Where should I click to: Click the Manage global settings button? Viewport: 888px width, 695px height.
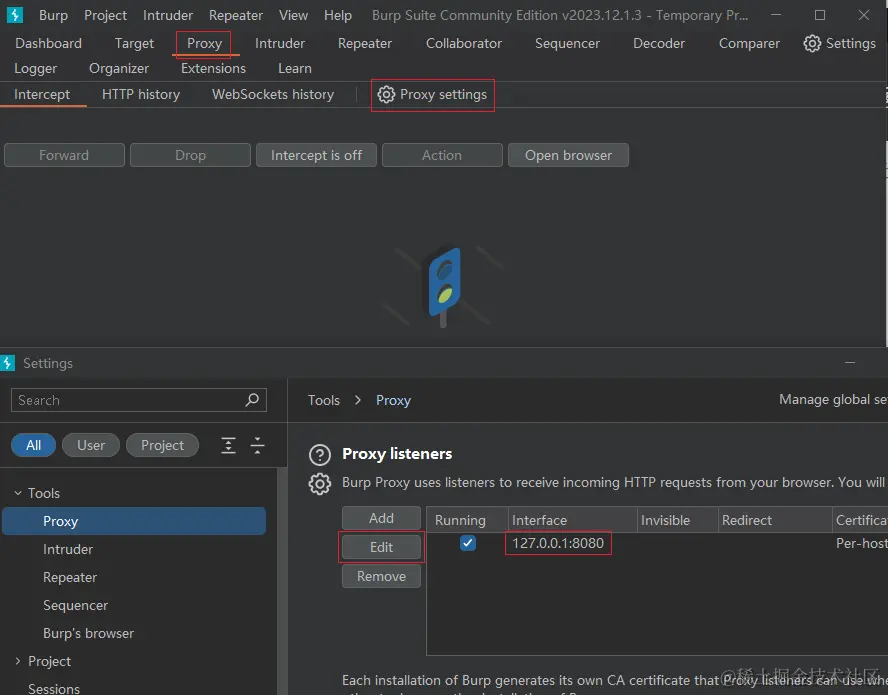[832, 400]
